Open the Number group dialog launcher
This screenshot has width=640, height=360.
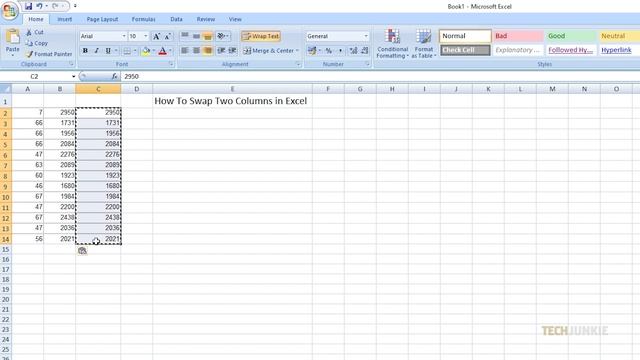[x=367, y=64]
